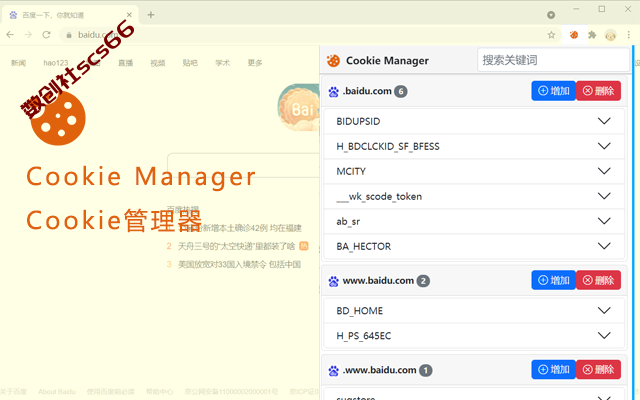Open the Cookie Manager extension icon in toolbar
The width and height of the screenshot is (640, 400).
pyautogui.click(x=574, y=35)
